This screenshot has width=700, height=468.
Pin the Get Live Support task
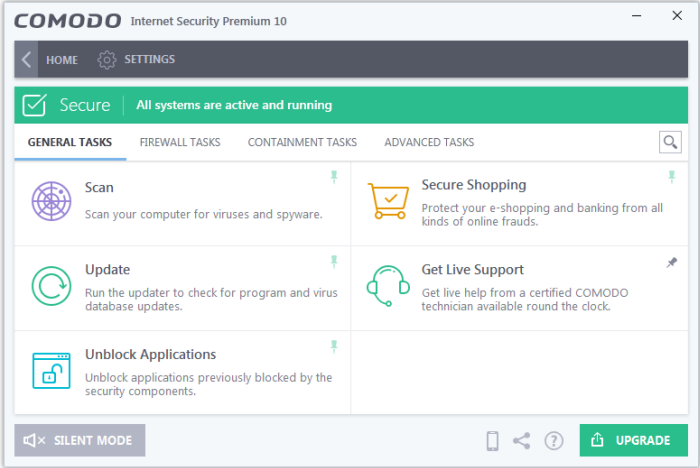(672, 262)
